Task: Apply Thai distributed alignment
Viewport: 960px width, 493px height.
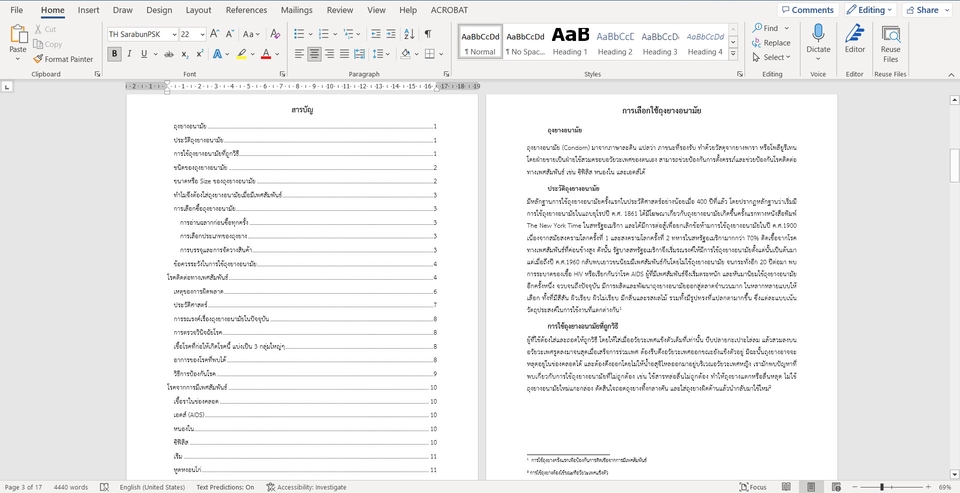Action: 359,55
